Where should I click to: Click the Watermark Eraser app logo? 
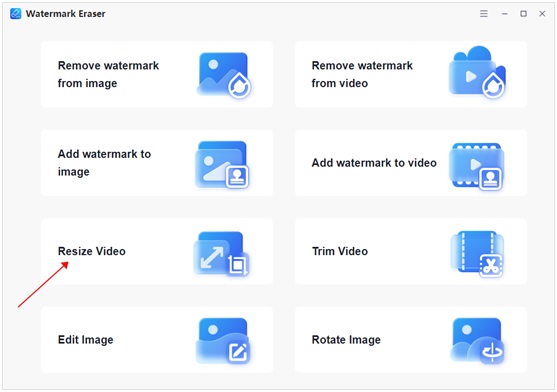click(16, 13)
